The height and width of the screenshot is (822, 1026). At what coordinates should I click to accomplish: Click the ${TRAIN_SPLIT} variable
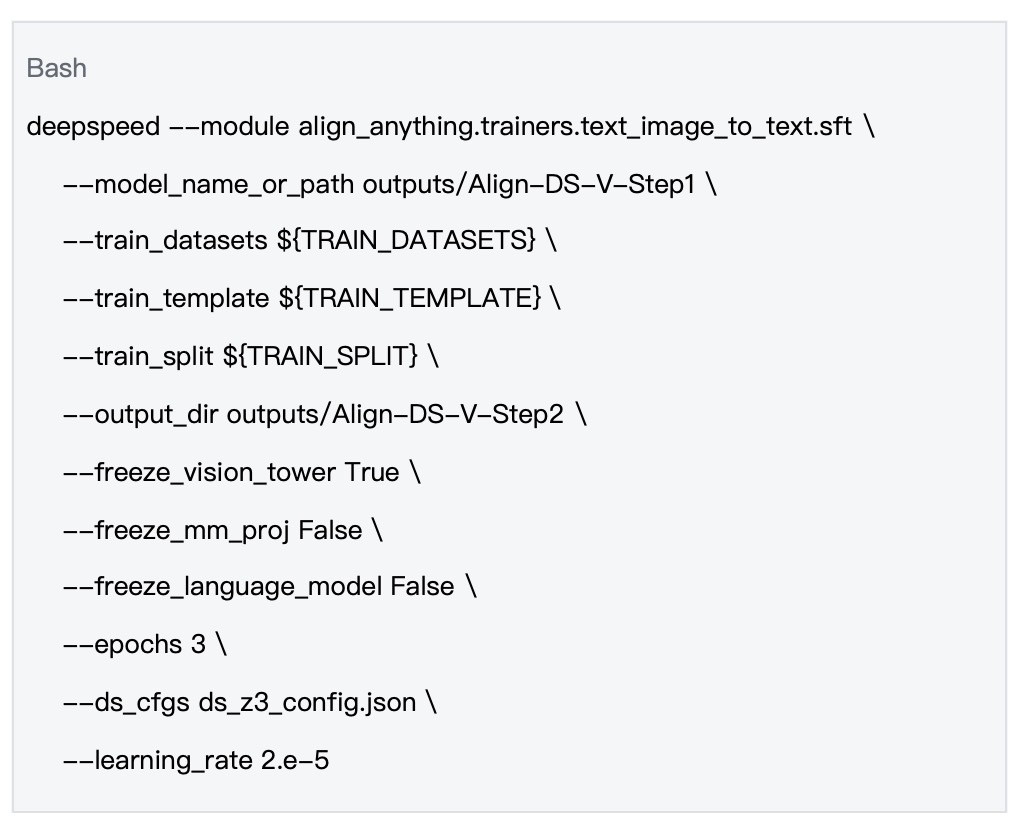pos(320,356)
